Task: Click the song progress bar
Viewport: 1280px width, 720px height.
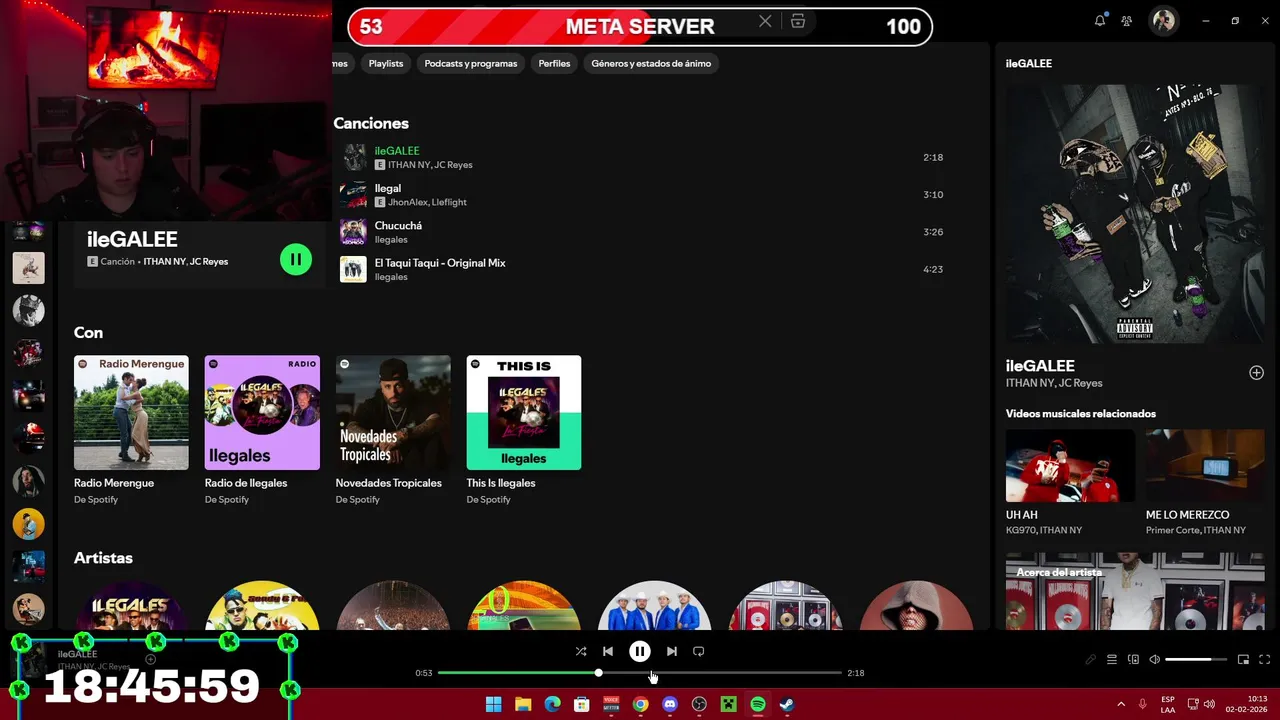Action: tap(640, 673)
